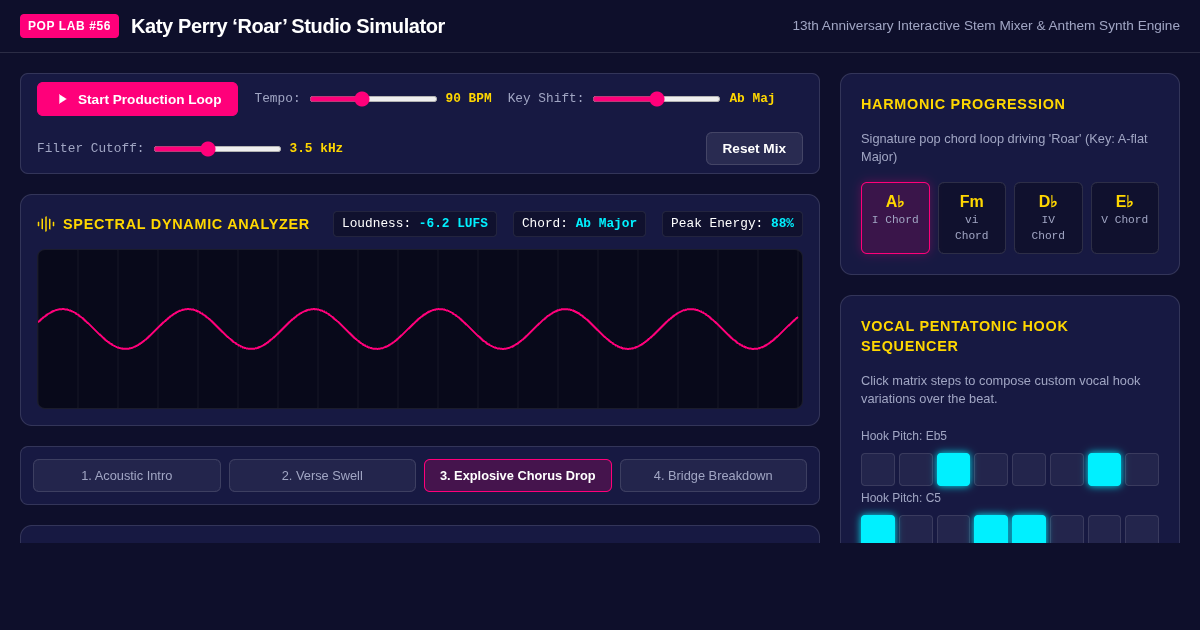Screen dimensions: 1200x630
Task: Toggle step 8 in the Eb5 hook row
Action: tap(1142, 469)
